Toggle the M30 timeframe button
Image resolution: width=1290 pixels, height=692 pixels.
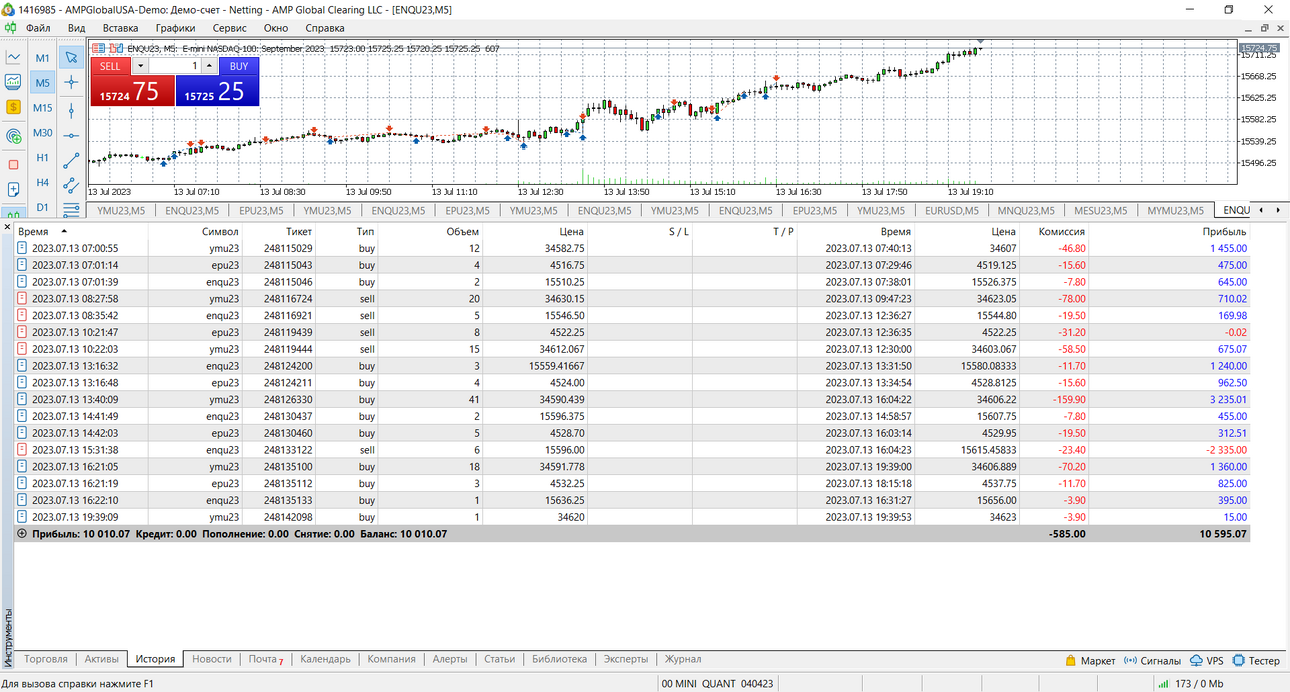click(x=43, y=133)
